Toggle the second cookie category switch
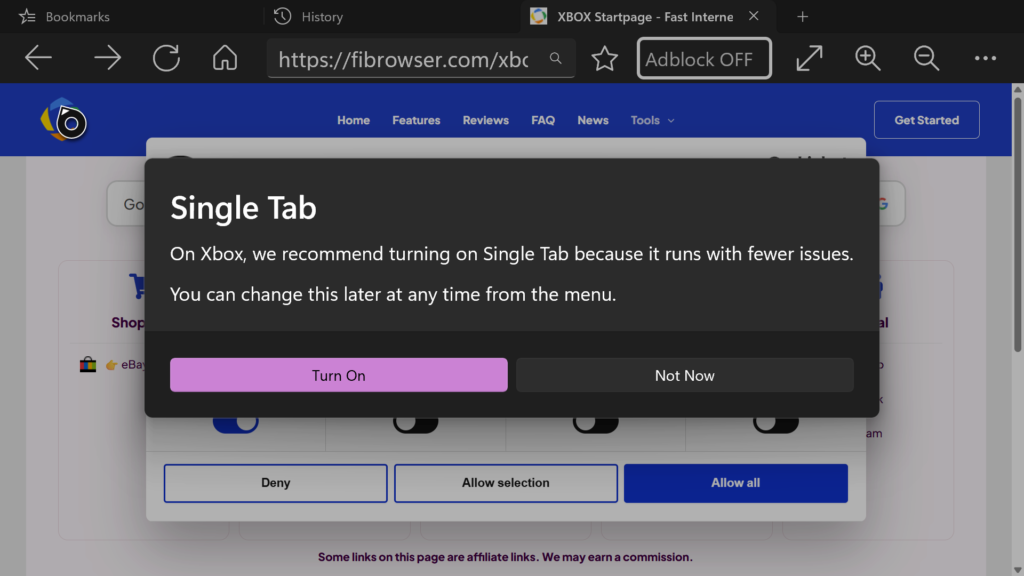This screenshot has width=1024, height=576. point(415,424)
